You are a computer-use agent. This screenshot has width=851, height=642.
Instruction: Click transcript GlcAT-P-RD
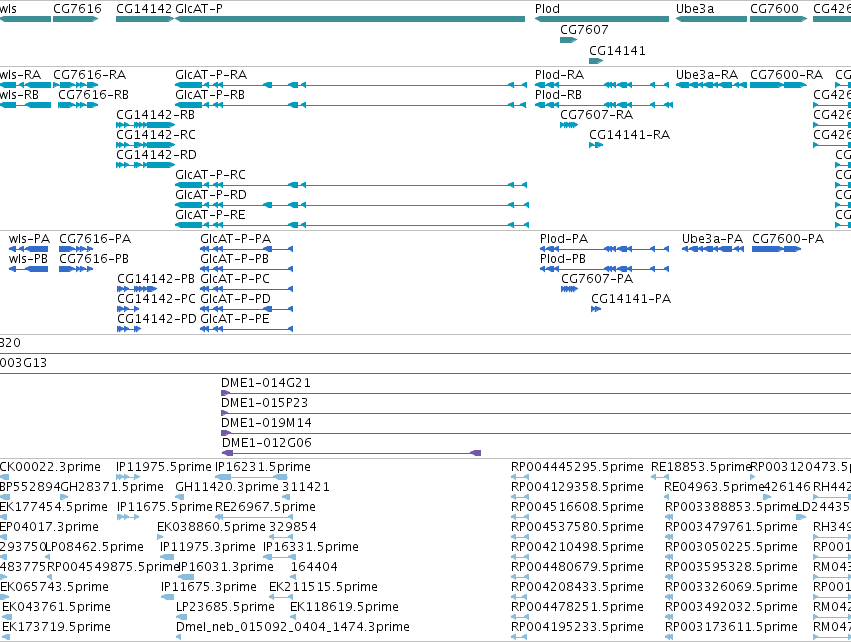[352, 205]
